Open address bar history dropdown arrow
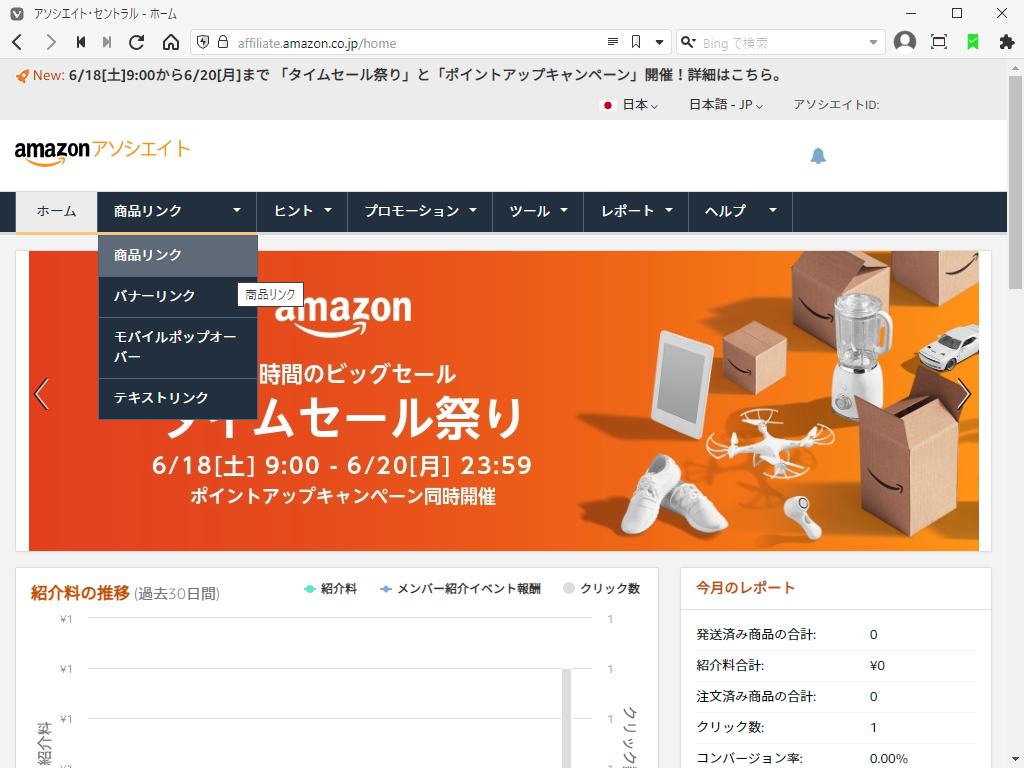Screen dimensions: 1024x768 (660, 42)
